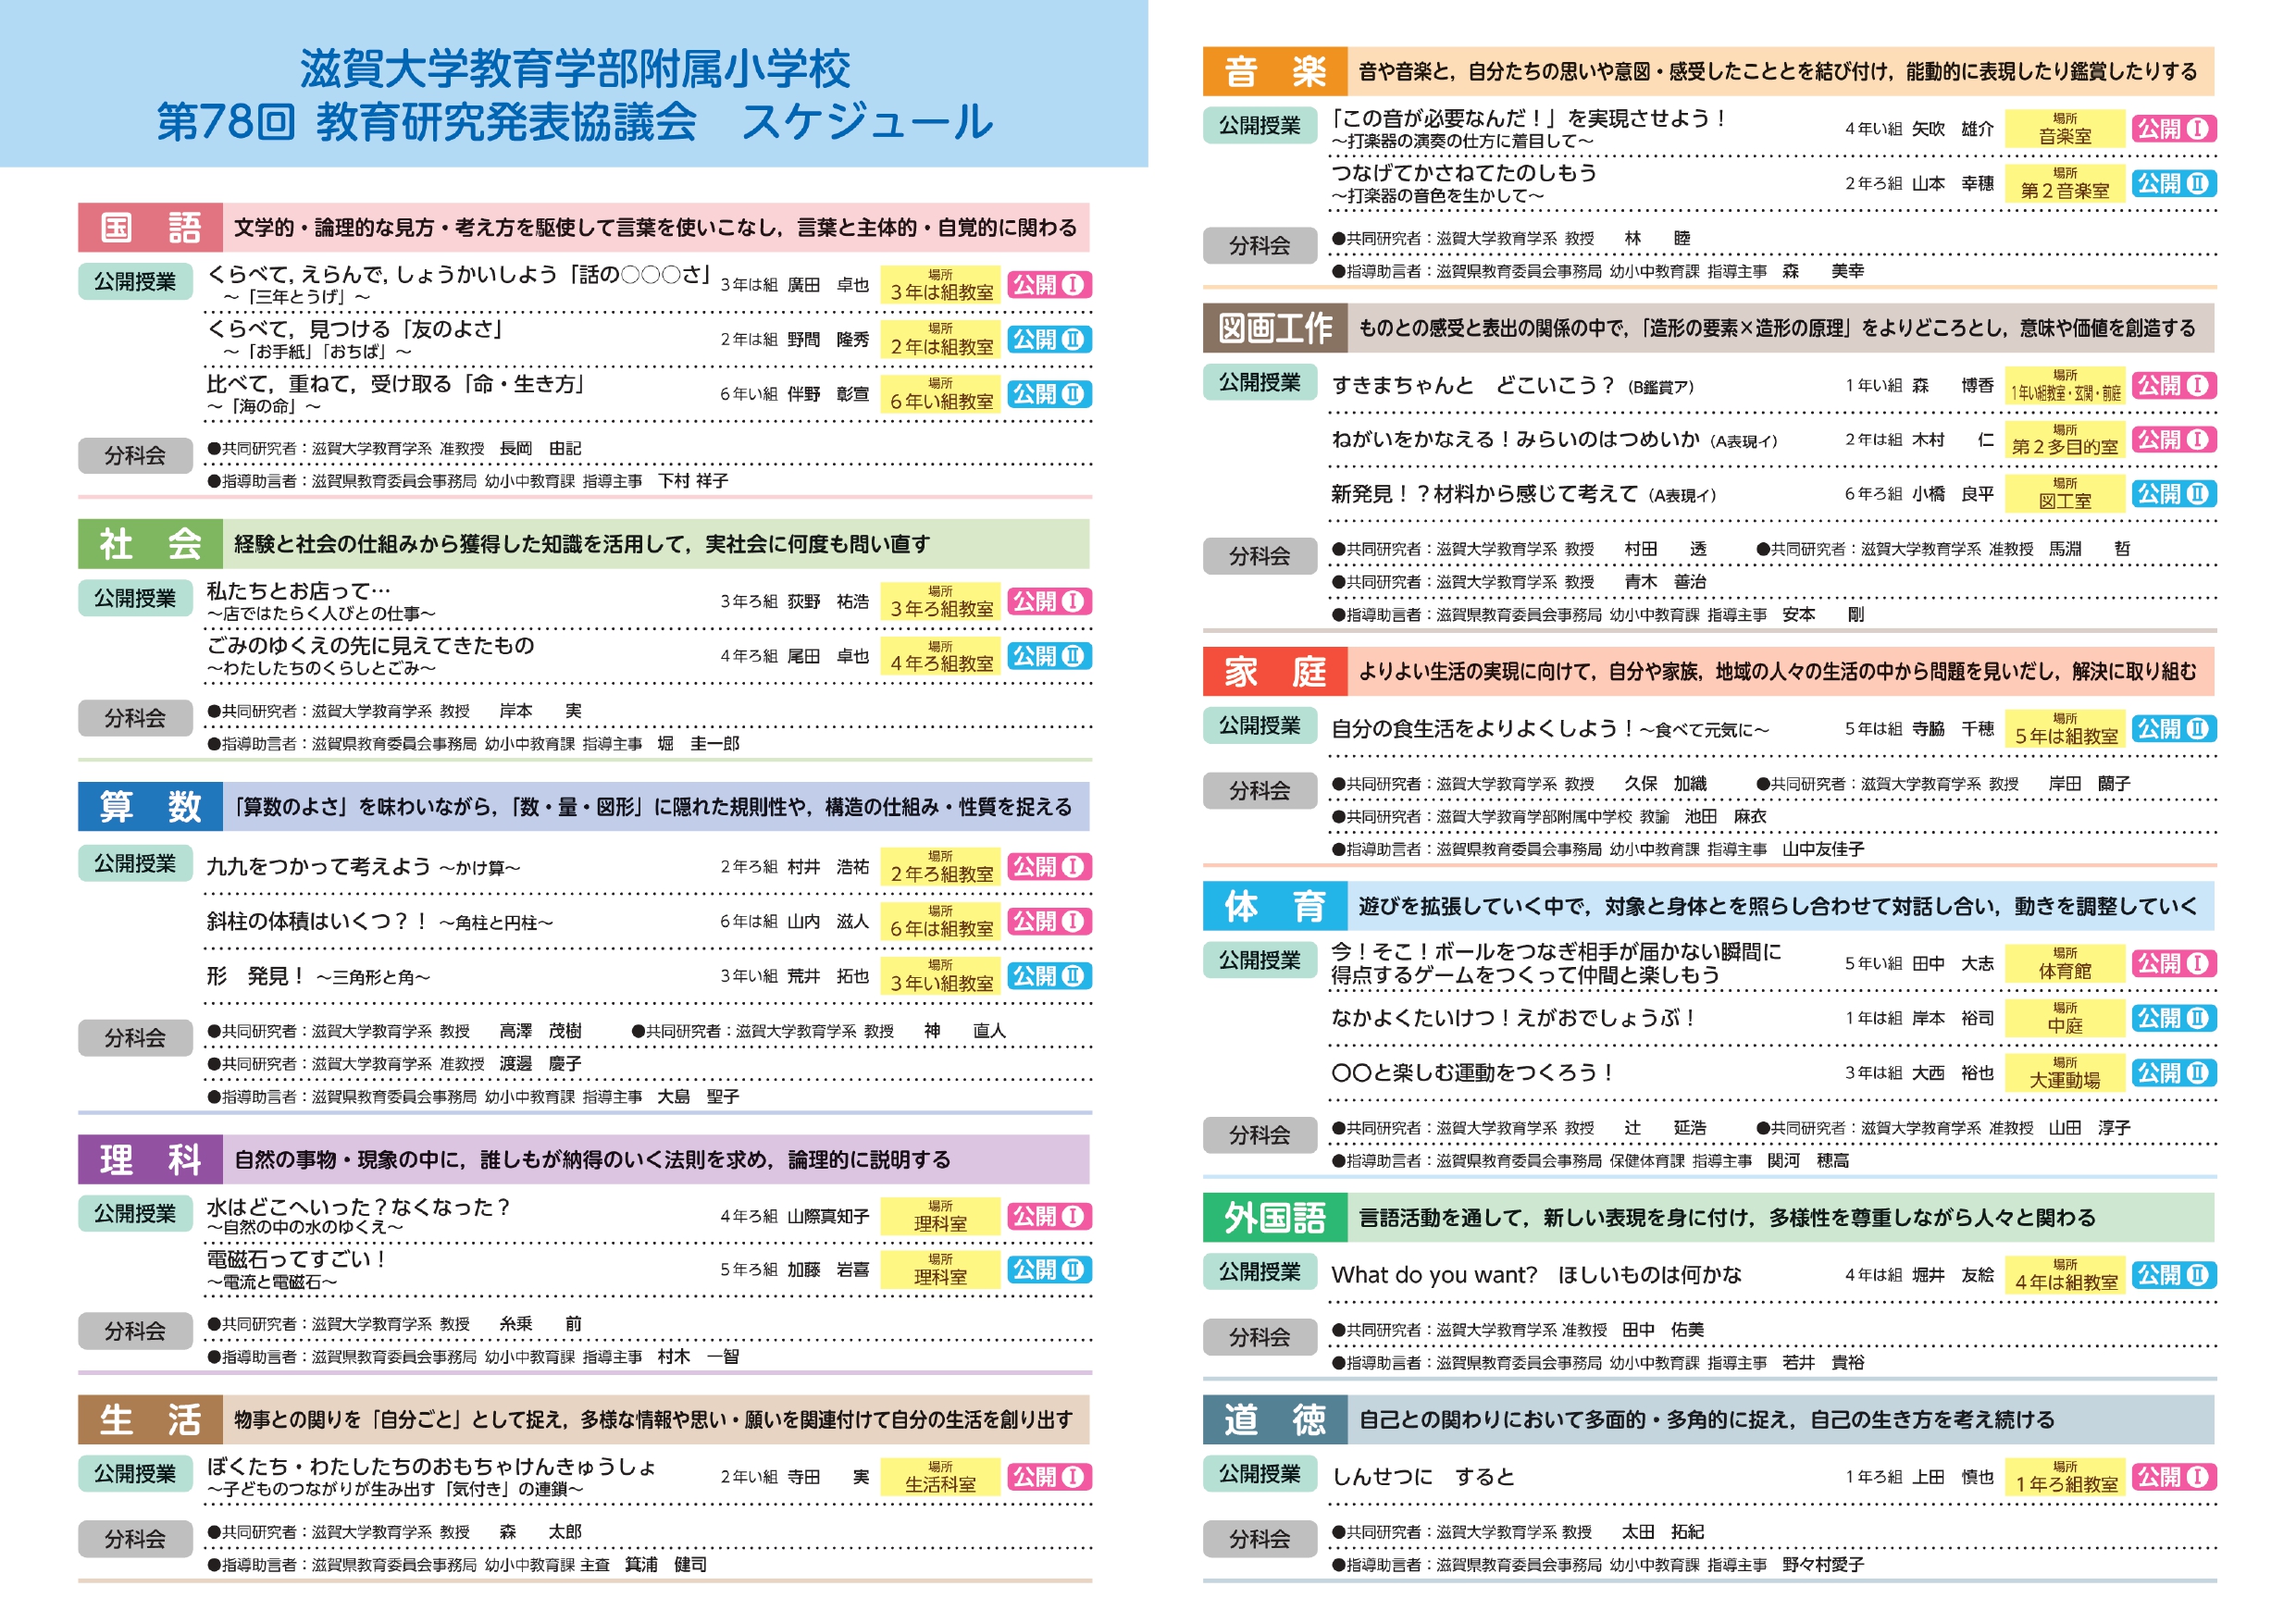Click the title 第78回 教育研究発表協議会 スケジュール
Image resolution: width=2296 pixels, height=1623 pixels.
pyautogui.click(x=575, y=122)
